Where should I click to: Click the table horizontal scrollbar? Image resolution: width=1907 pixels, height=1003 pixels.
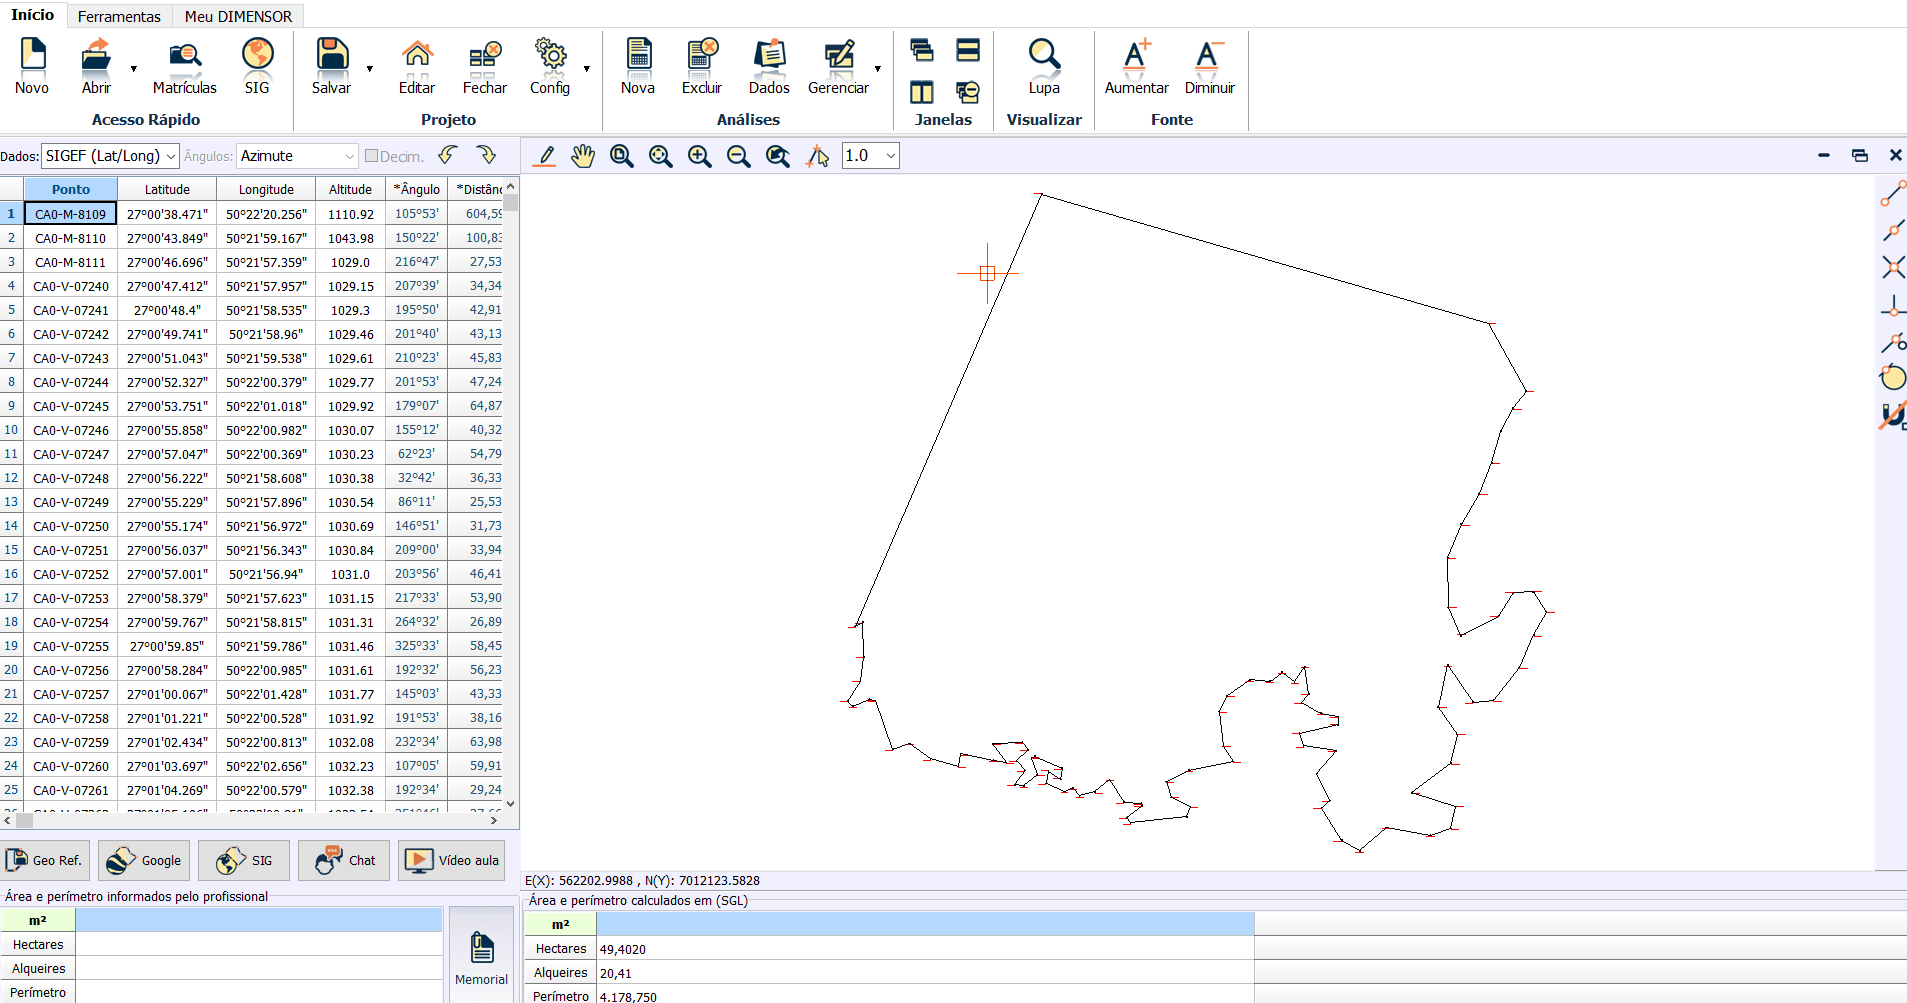[250, 820]
